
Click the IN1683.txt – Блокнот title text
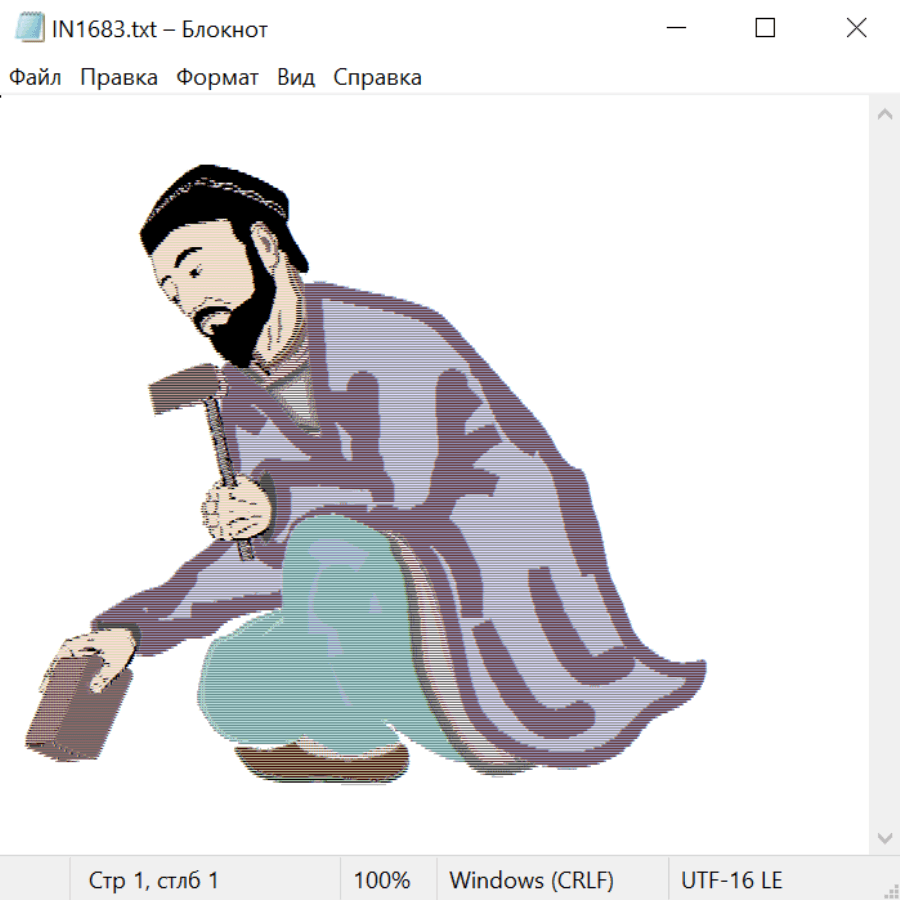[160, 29]
